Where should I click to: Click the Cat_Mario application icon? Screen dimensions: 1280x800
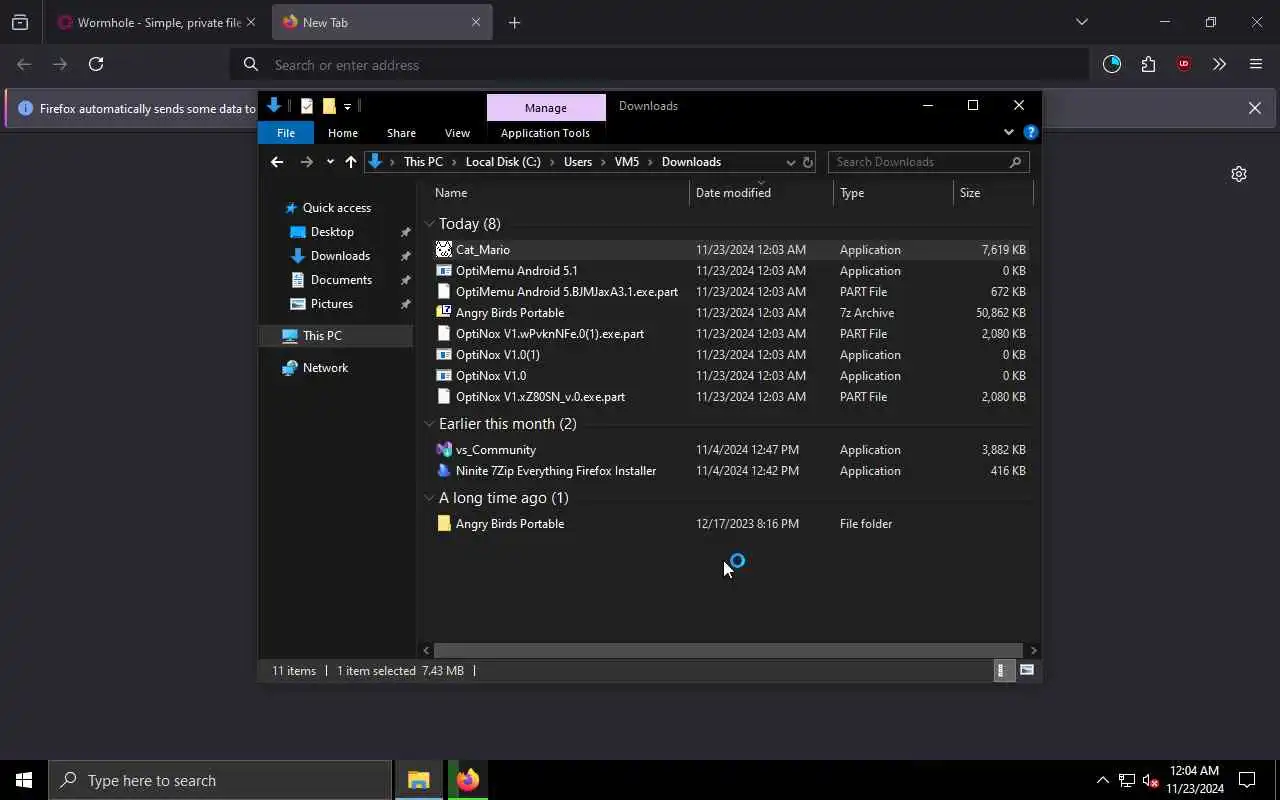pos(444,249)
